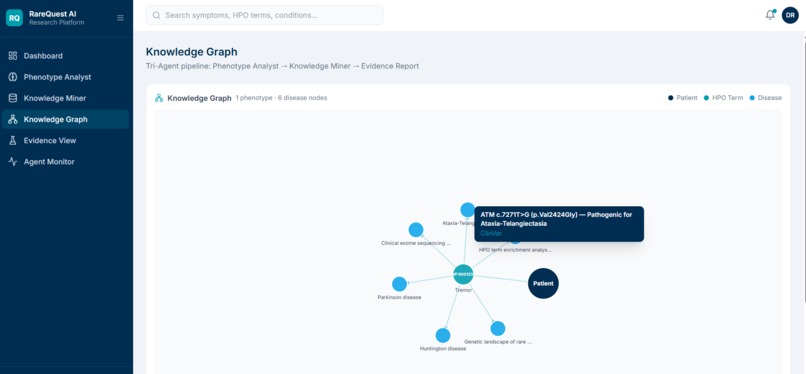Go to Phenotype Analyst
Image resolution: width=806 pixels, height=374 pixels.
coord(65,77)
